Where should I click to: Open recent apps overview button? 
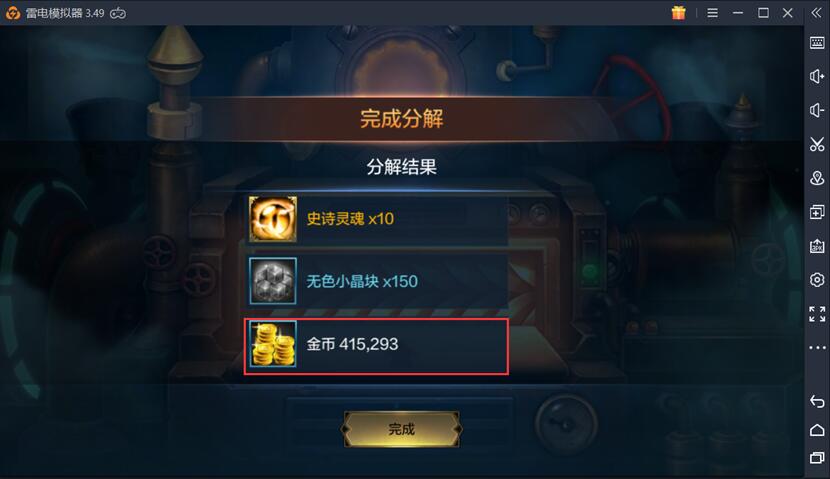817,458
